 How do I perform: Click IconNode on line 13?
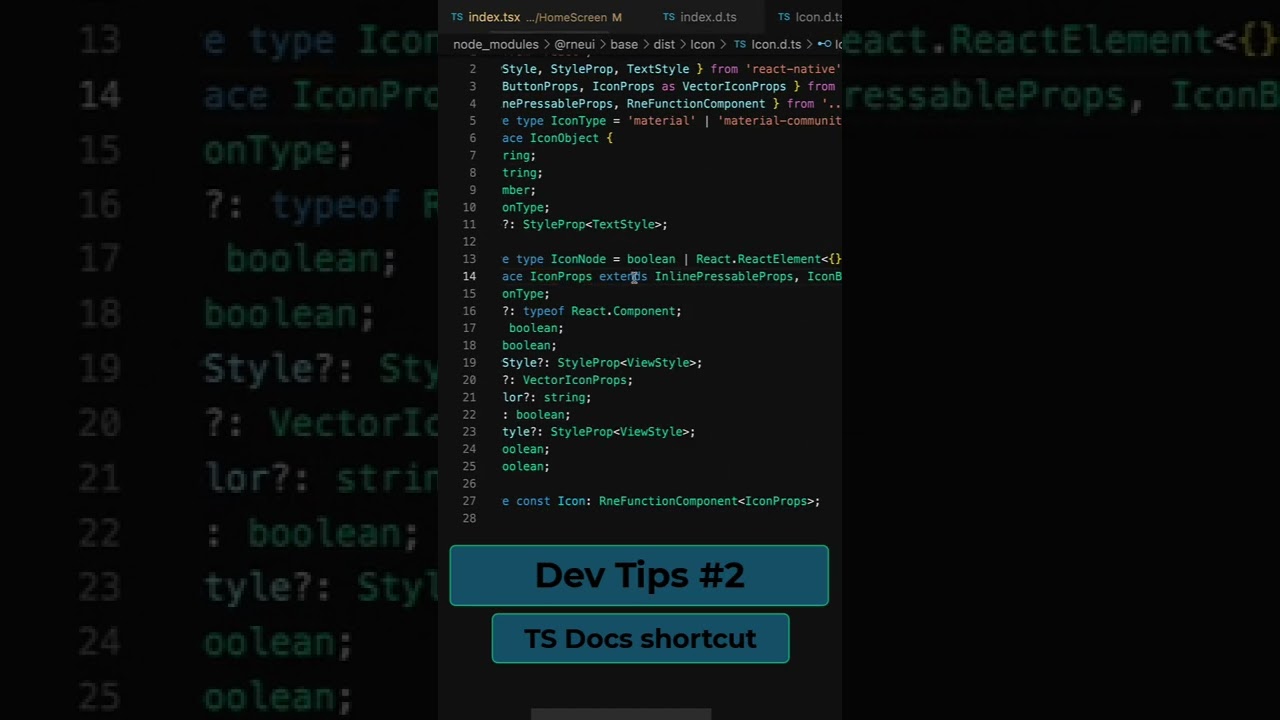578,259
